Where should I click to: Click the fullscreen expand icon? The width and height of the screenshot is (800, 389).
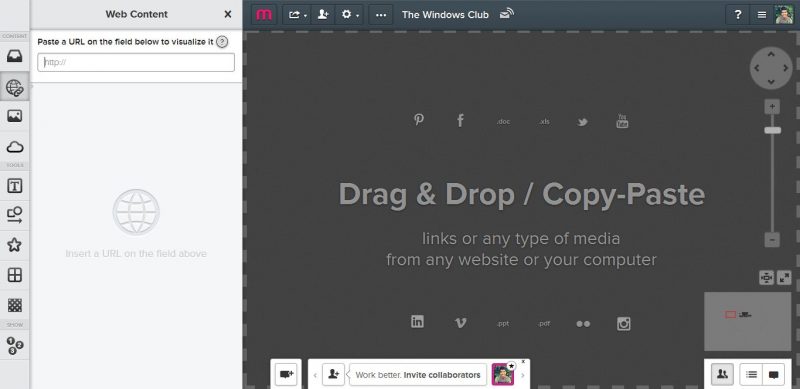click(x=784, y=277)
